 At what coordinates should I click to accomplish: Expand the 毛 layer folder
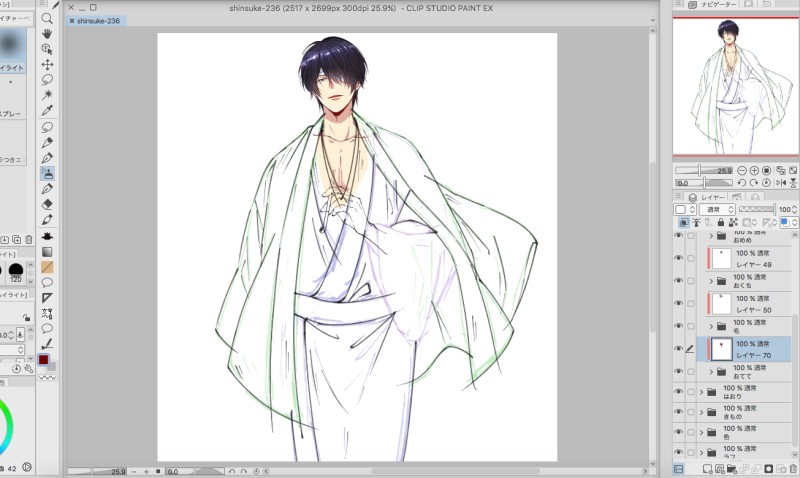click(711, 326)
